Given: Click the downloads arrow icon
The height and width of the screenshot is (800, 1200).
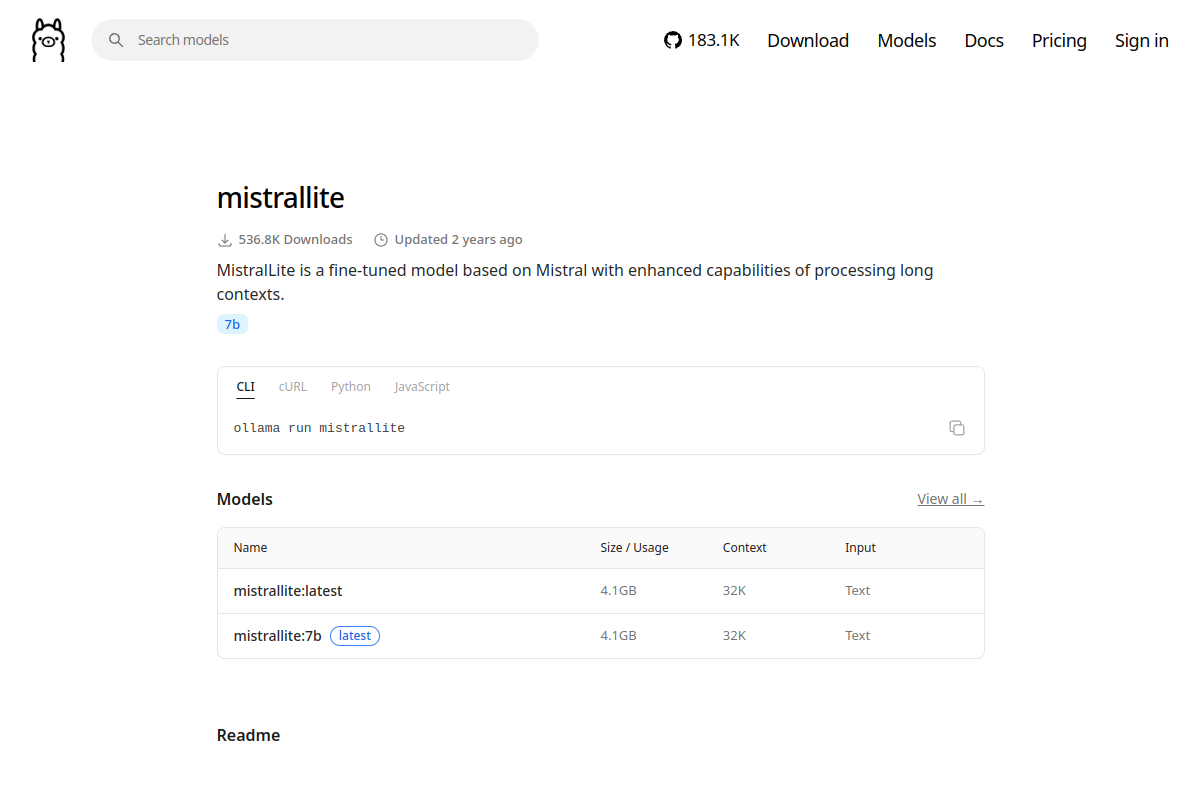Looking at the screenshot, I should [224, 240].
